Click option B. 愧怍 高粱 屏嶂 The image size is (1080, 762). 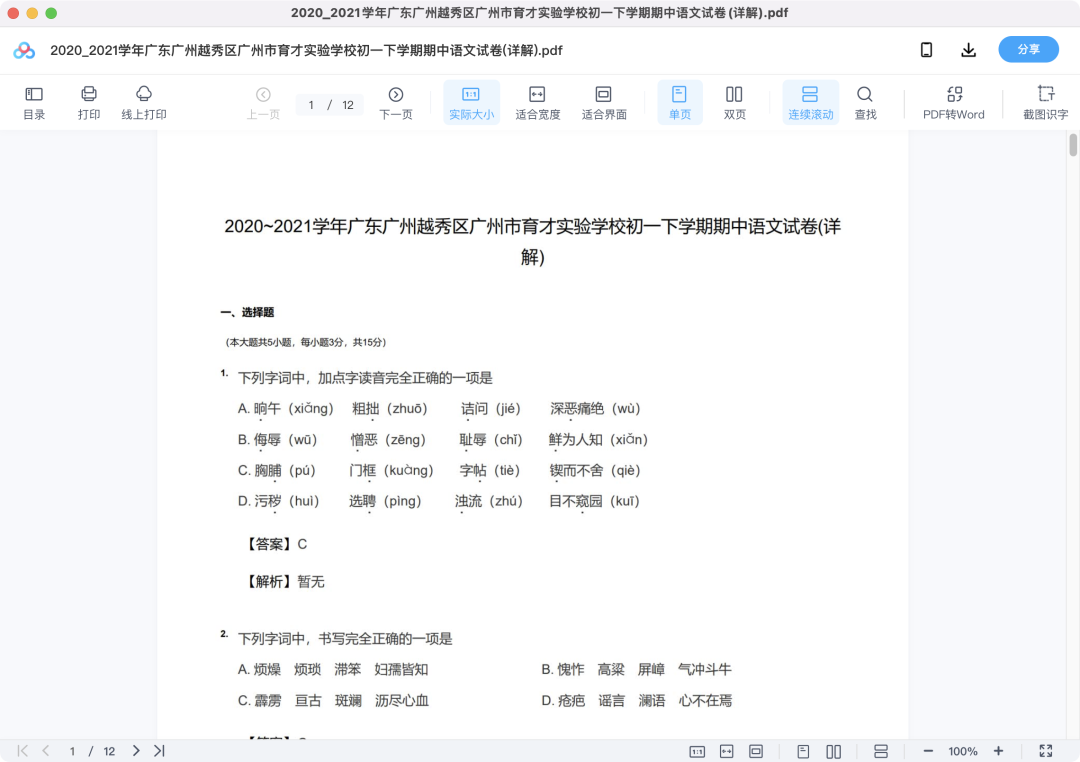(636, 670)
